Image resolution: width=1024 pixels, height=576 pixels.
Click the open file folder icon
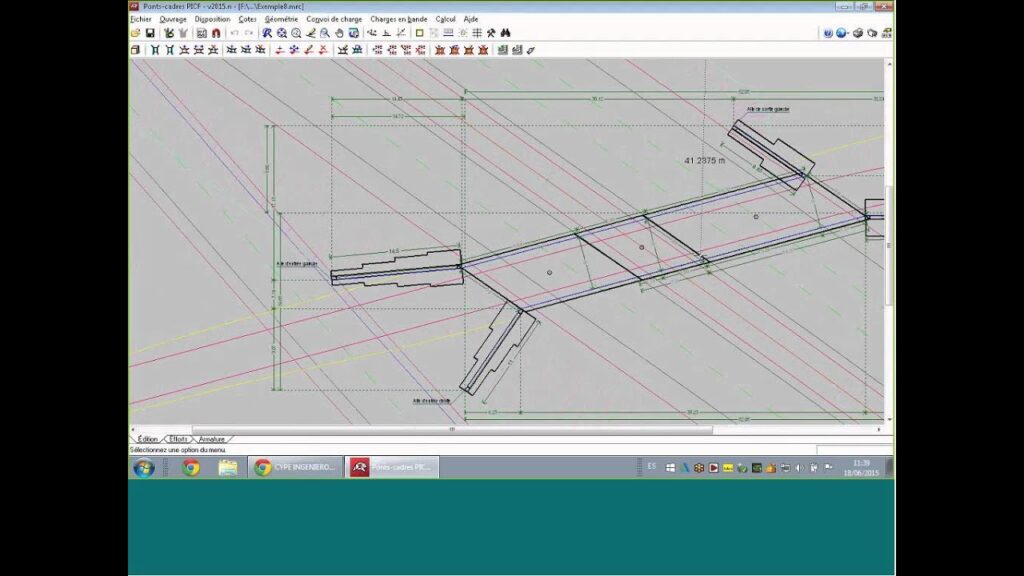pos(136,33)
